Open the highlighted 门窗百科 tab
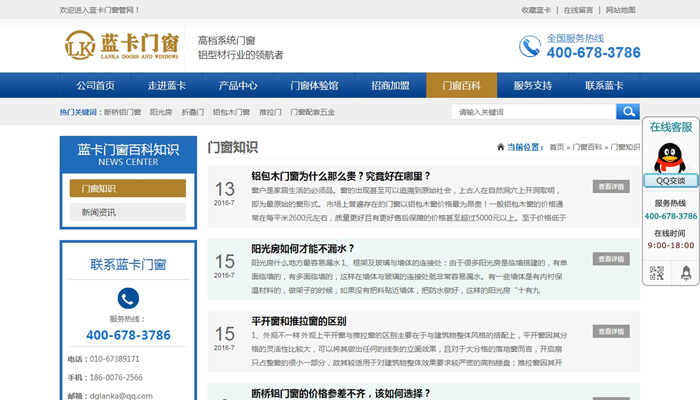The image size is (700, 400). [x=462, y=85]
